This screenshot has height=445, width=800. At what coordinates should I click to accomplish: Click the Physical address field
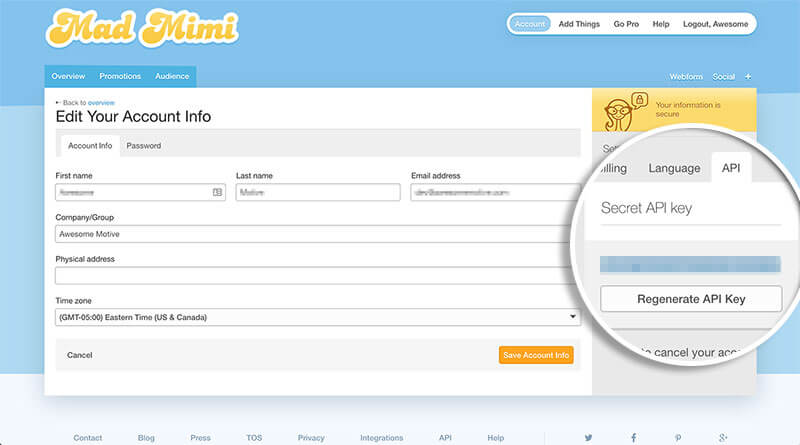pos(313,276)
